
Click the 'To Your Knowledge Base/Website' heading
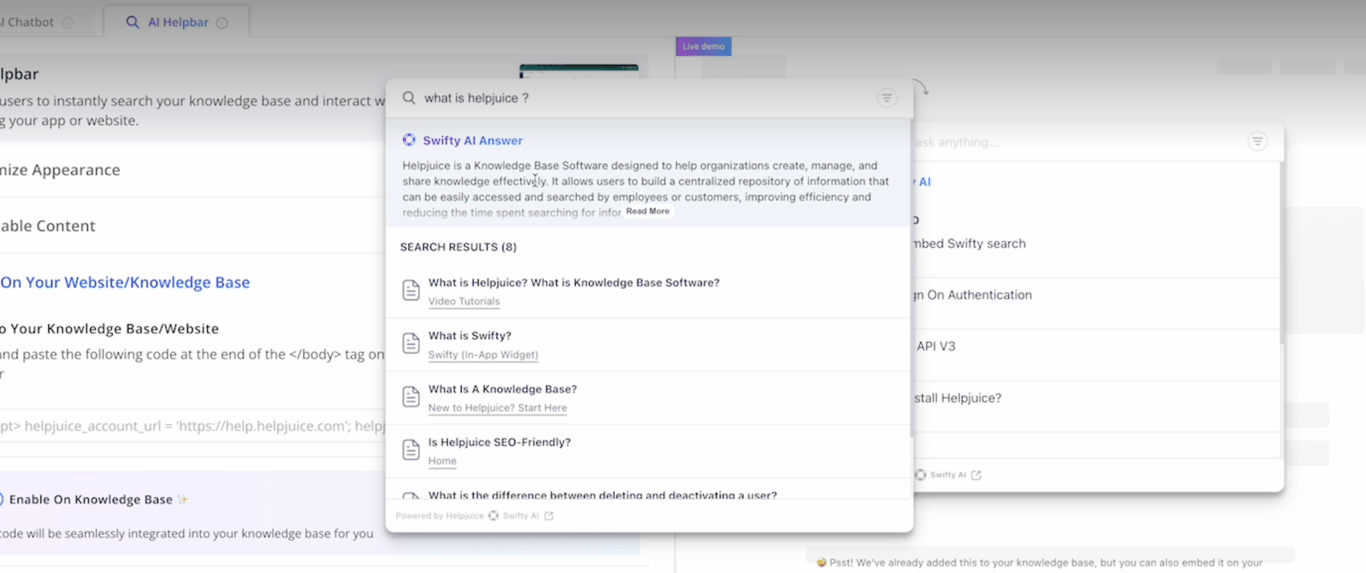click(109, 328)
